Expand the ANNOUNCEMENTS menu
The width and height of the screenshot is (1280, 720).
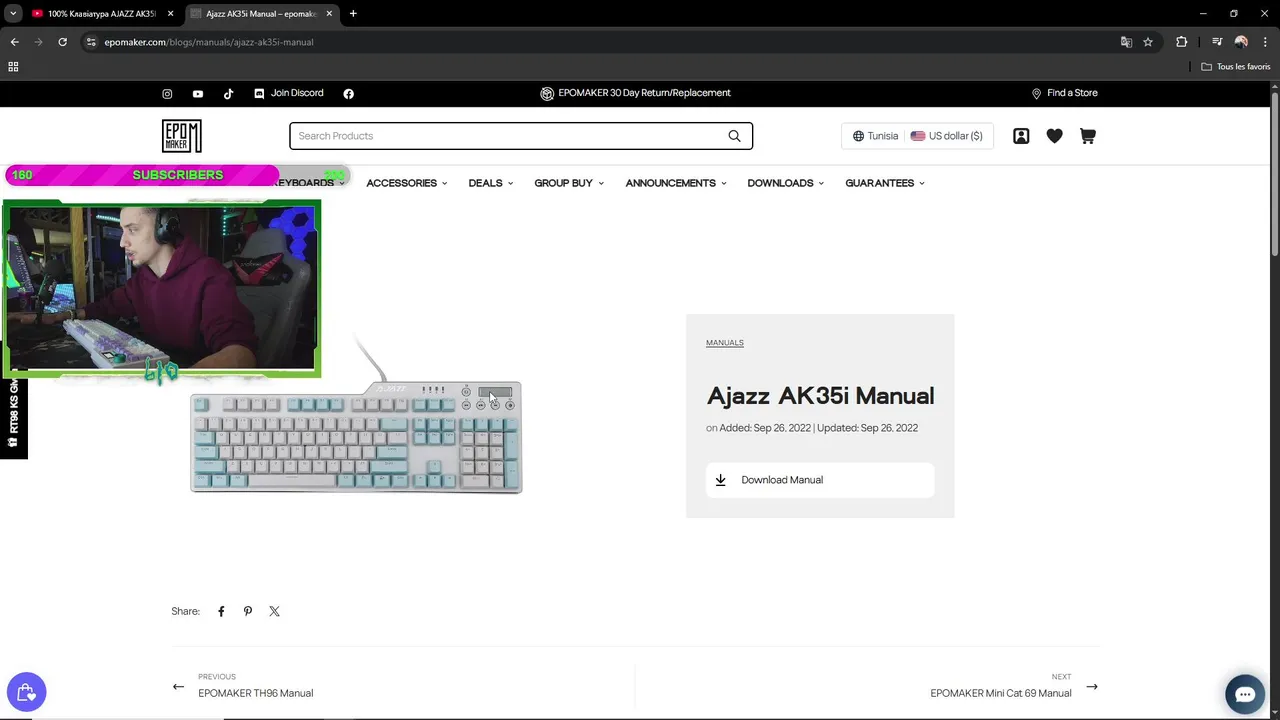click(676, 183)
